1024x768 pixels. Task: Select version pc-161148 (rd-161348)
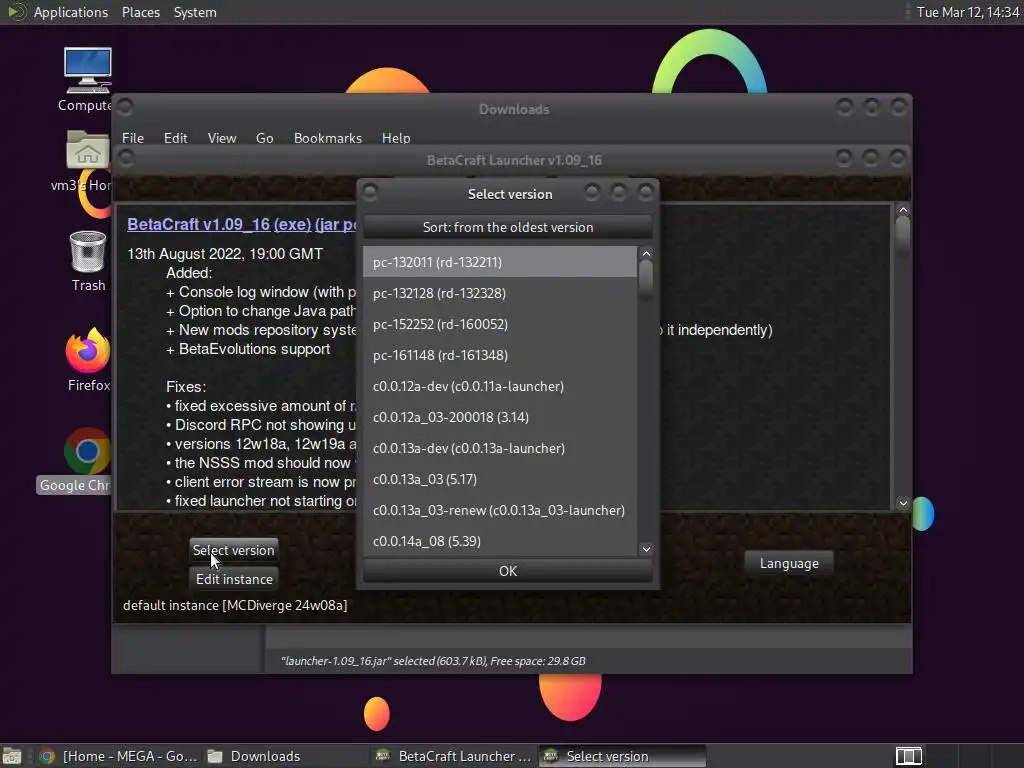click(x=500, y=355)
